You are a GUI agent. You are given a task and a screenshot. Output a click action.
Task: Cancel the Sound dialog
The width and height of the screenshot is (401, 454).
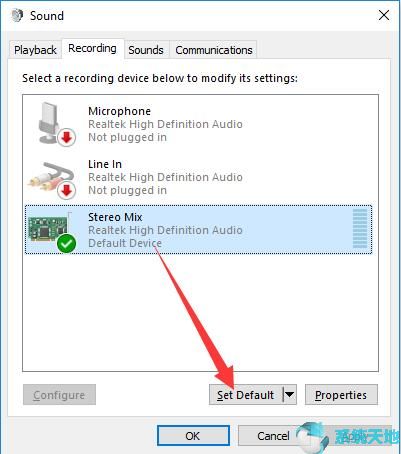(x=273, y=436)
